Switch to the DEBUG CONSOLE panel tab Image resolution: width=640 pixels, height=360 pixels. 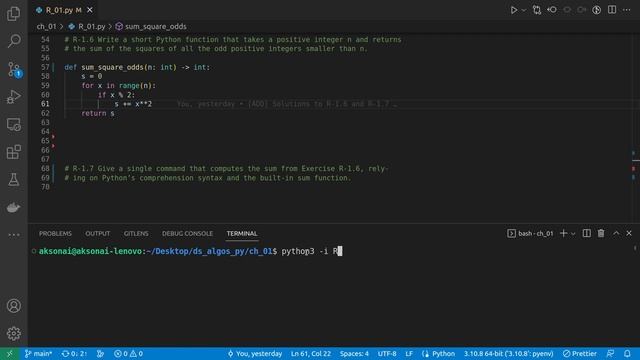(x=187, y=233)
